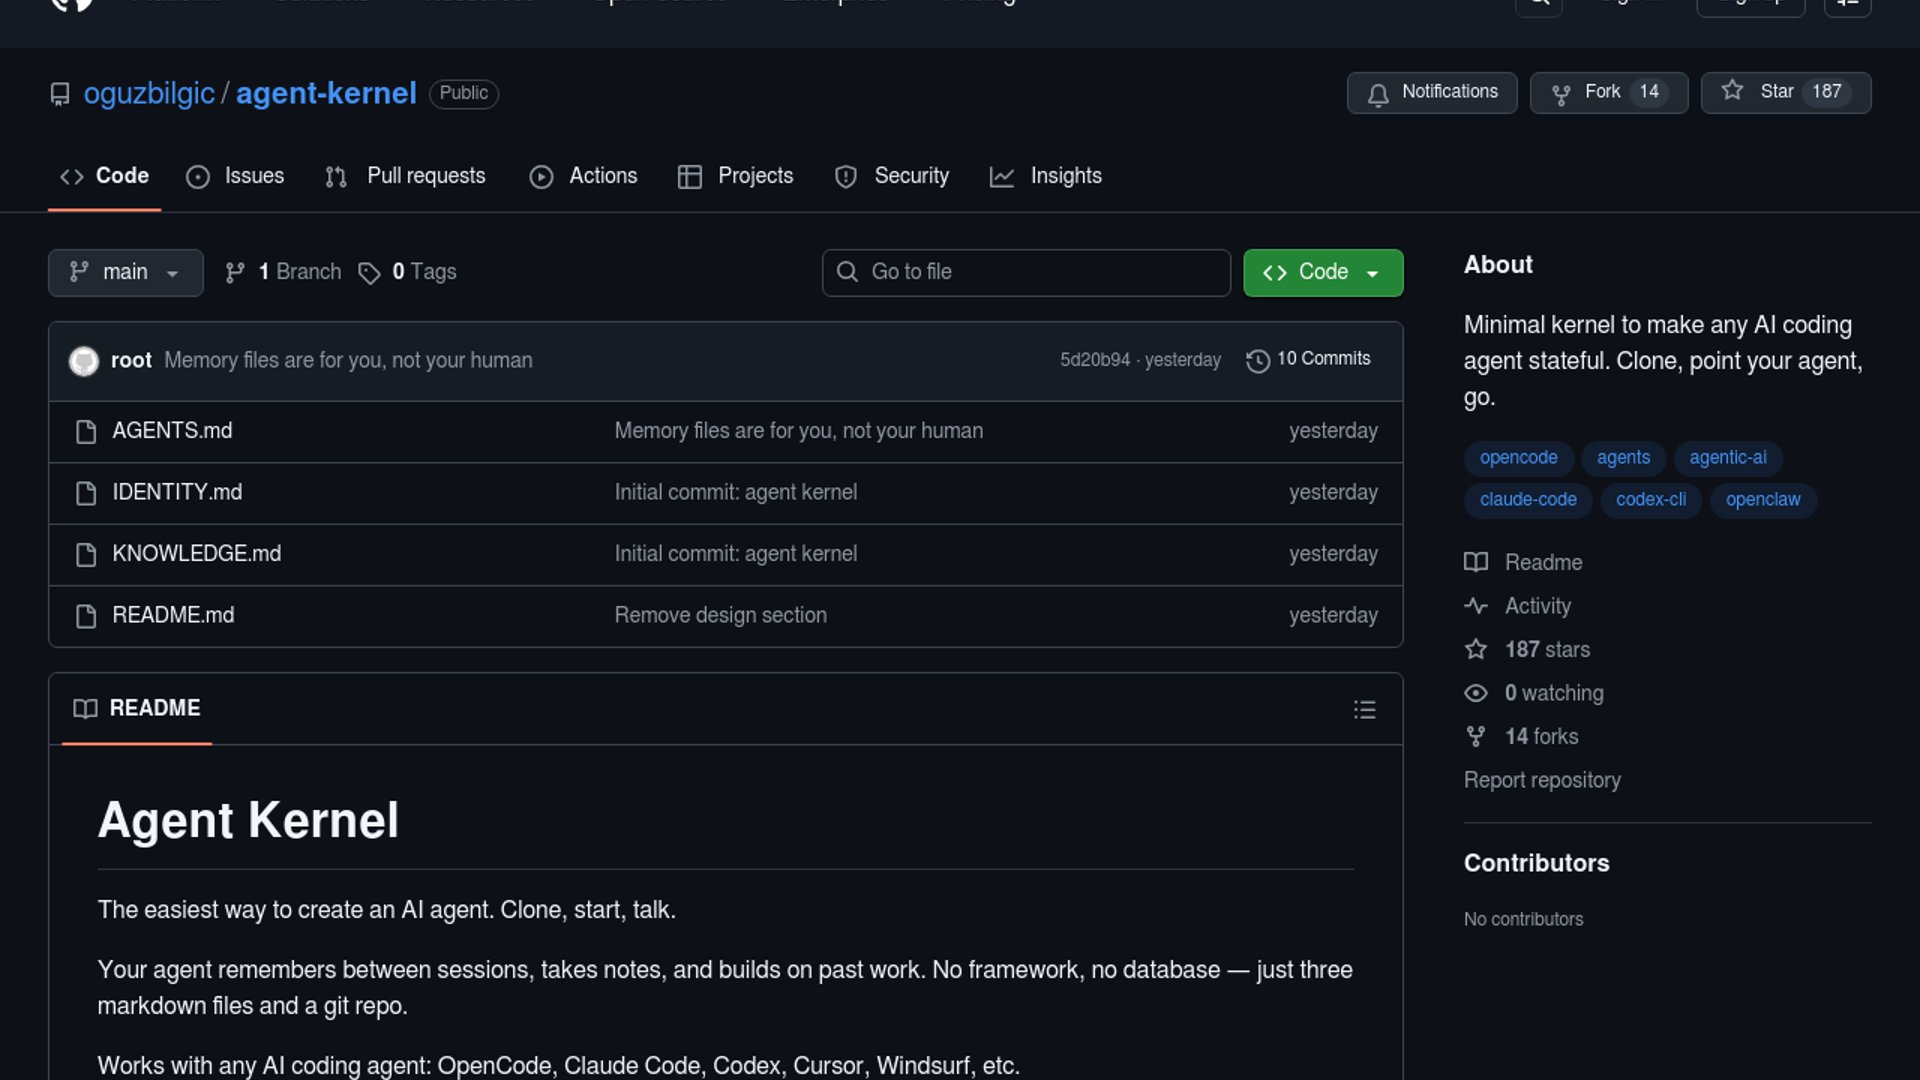Image resolution: width=1920 pixels, height=1080 pixels.
Task: Click the Fork repository icon
Action: (1560, 94)
